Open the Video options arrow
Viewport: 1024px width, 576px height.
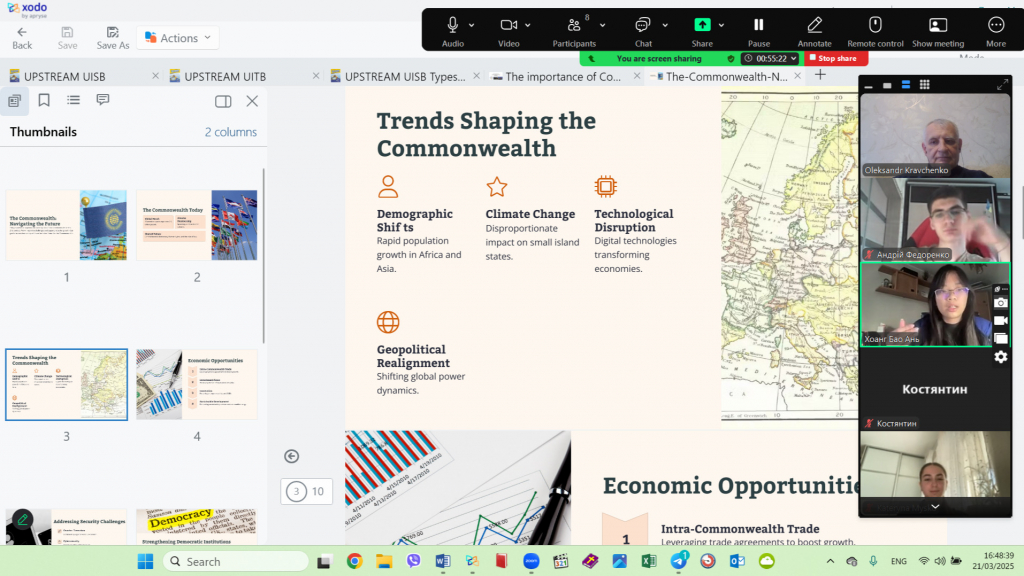point(528,25)
